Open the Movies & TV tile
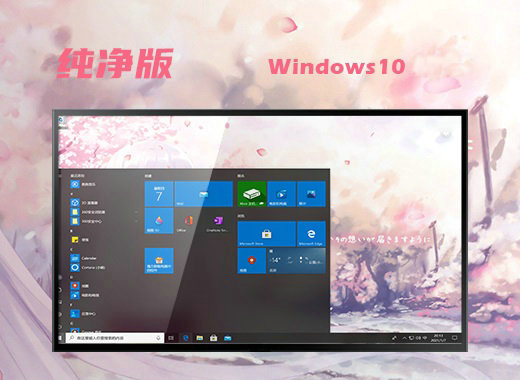The width and height of the screenshot is (520, 380). point(282,194)
